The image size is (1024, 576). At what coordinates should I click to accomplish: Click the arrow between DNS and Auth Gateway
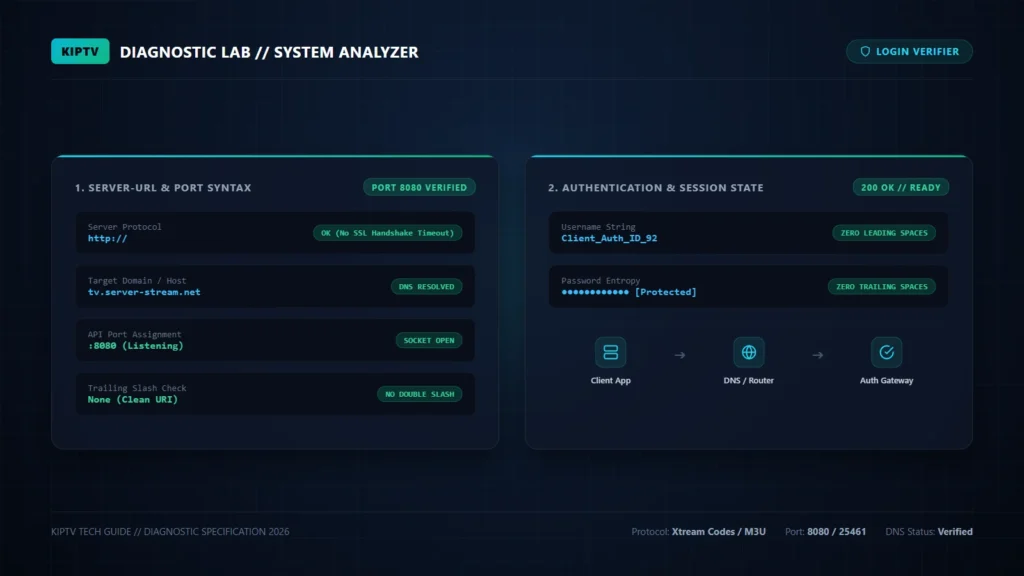point(818,355)
